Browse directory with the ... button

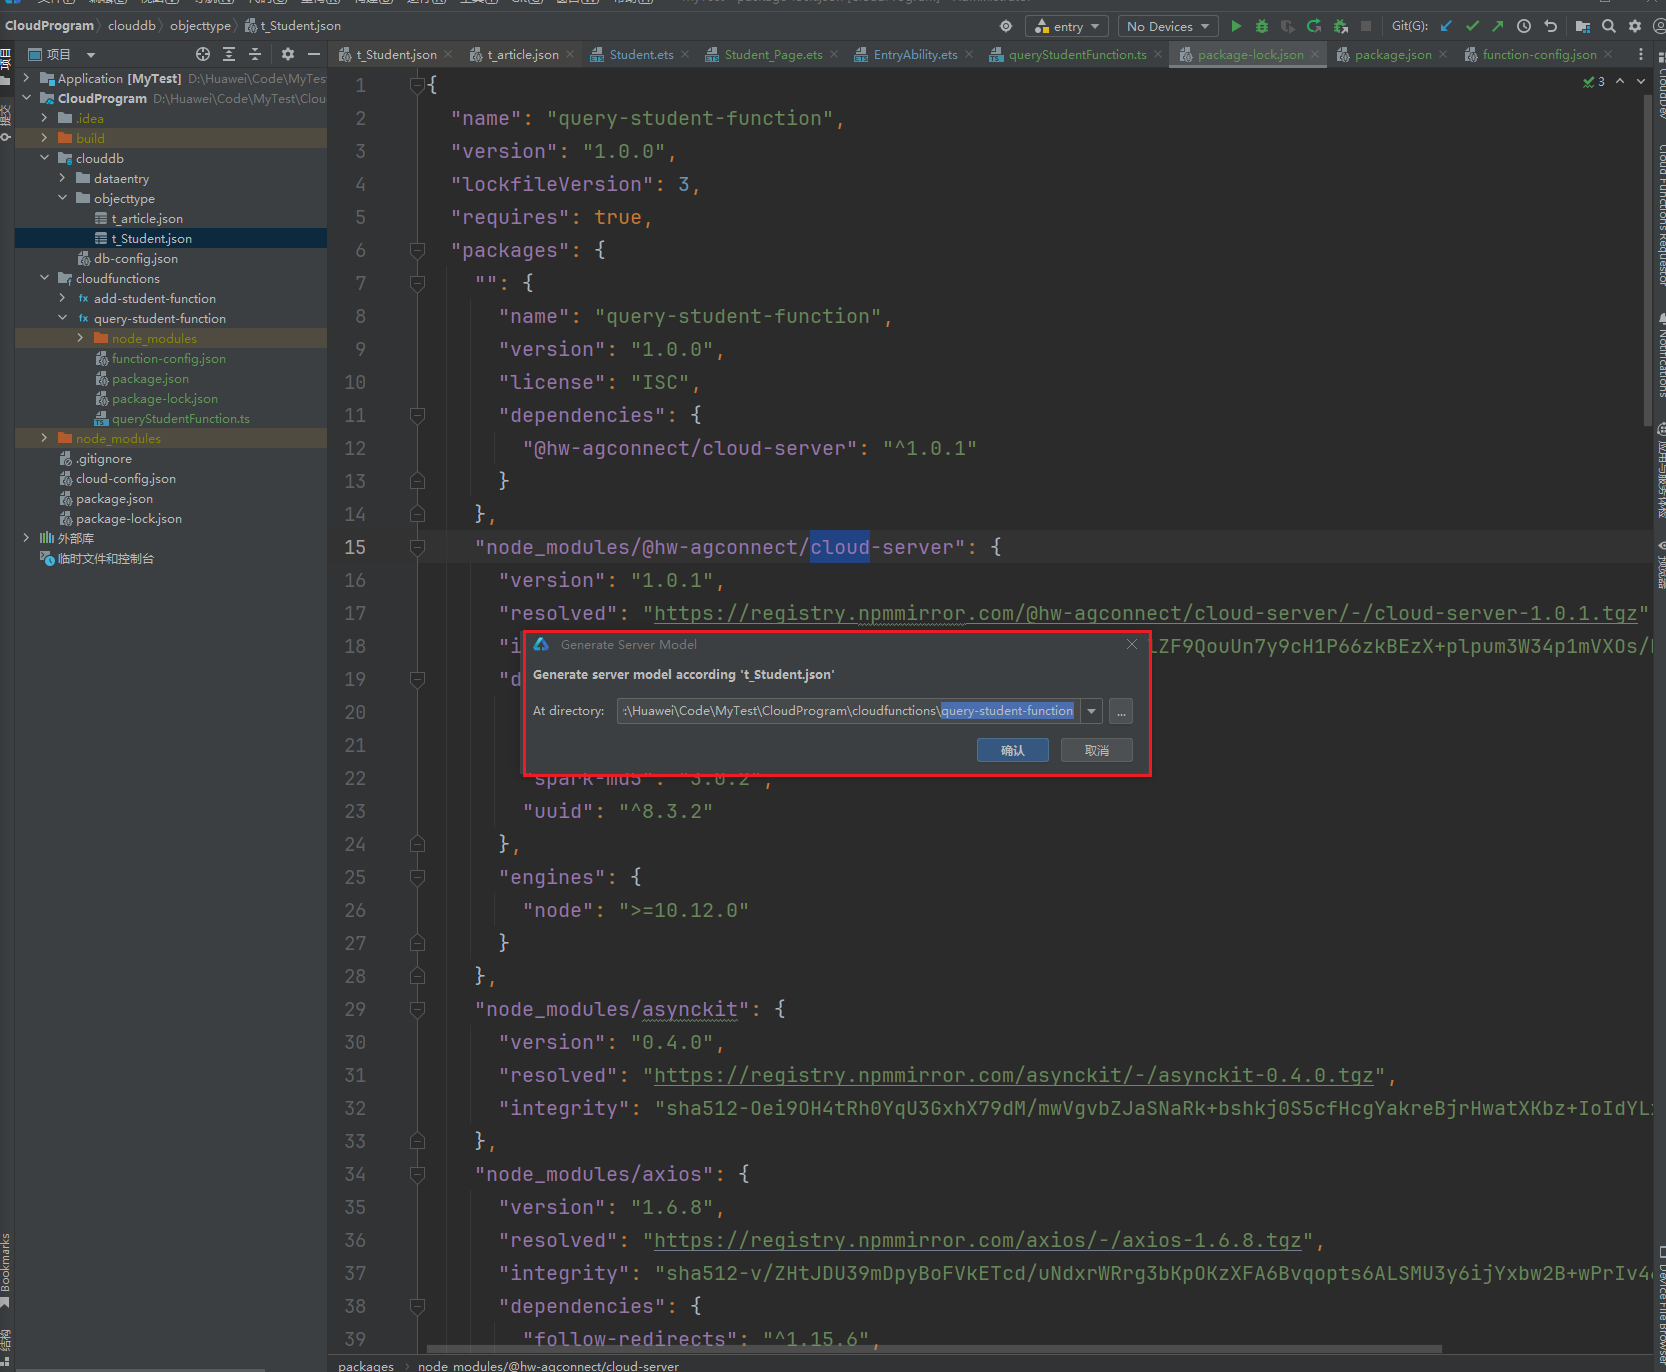(x=1121, y=711)
